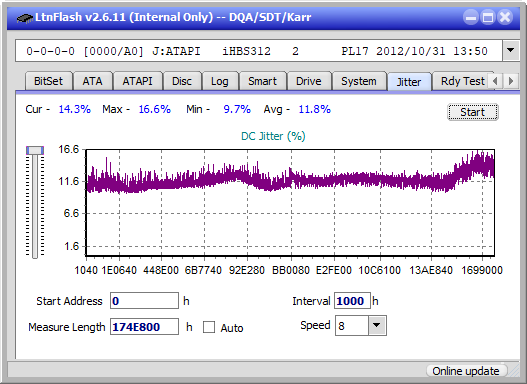Minimize the LtnFlash window
Viewport: 527px width, 384px height.
471,17
